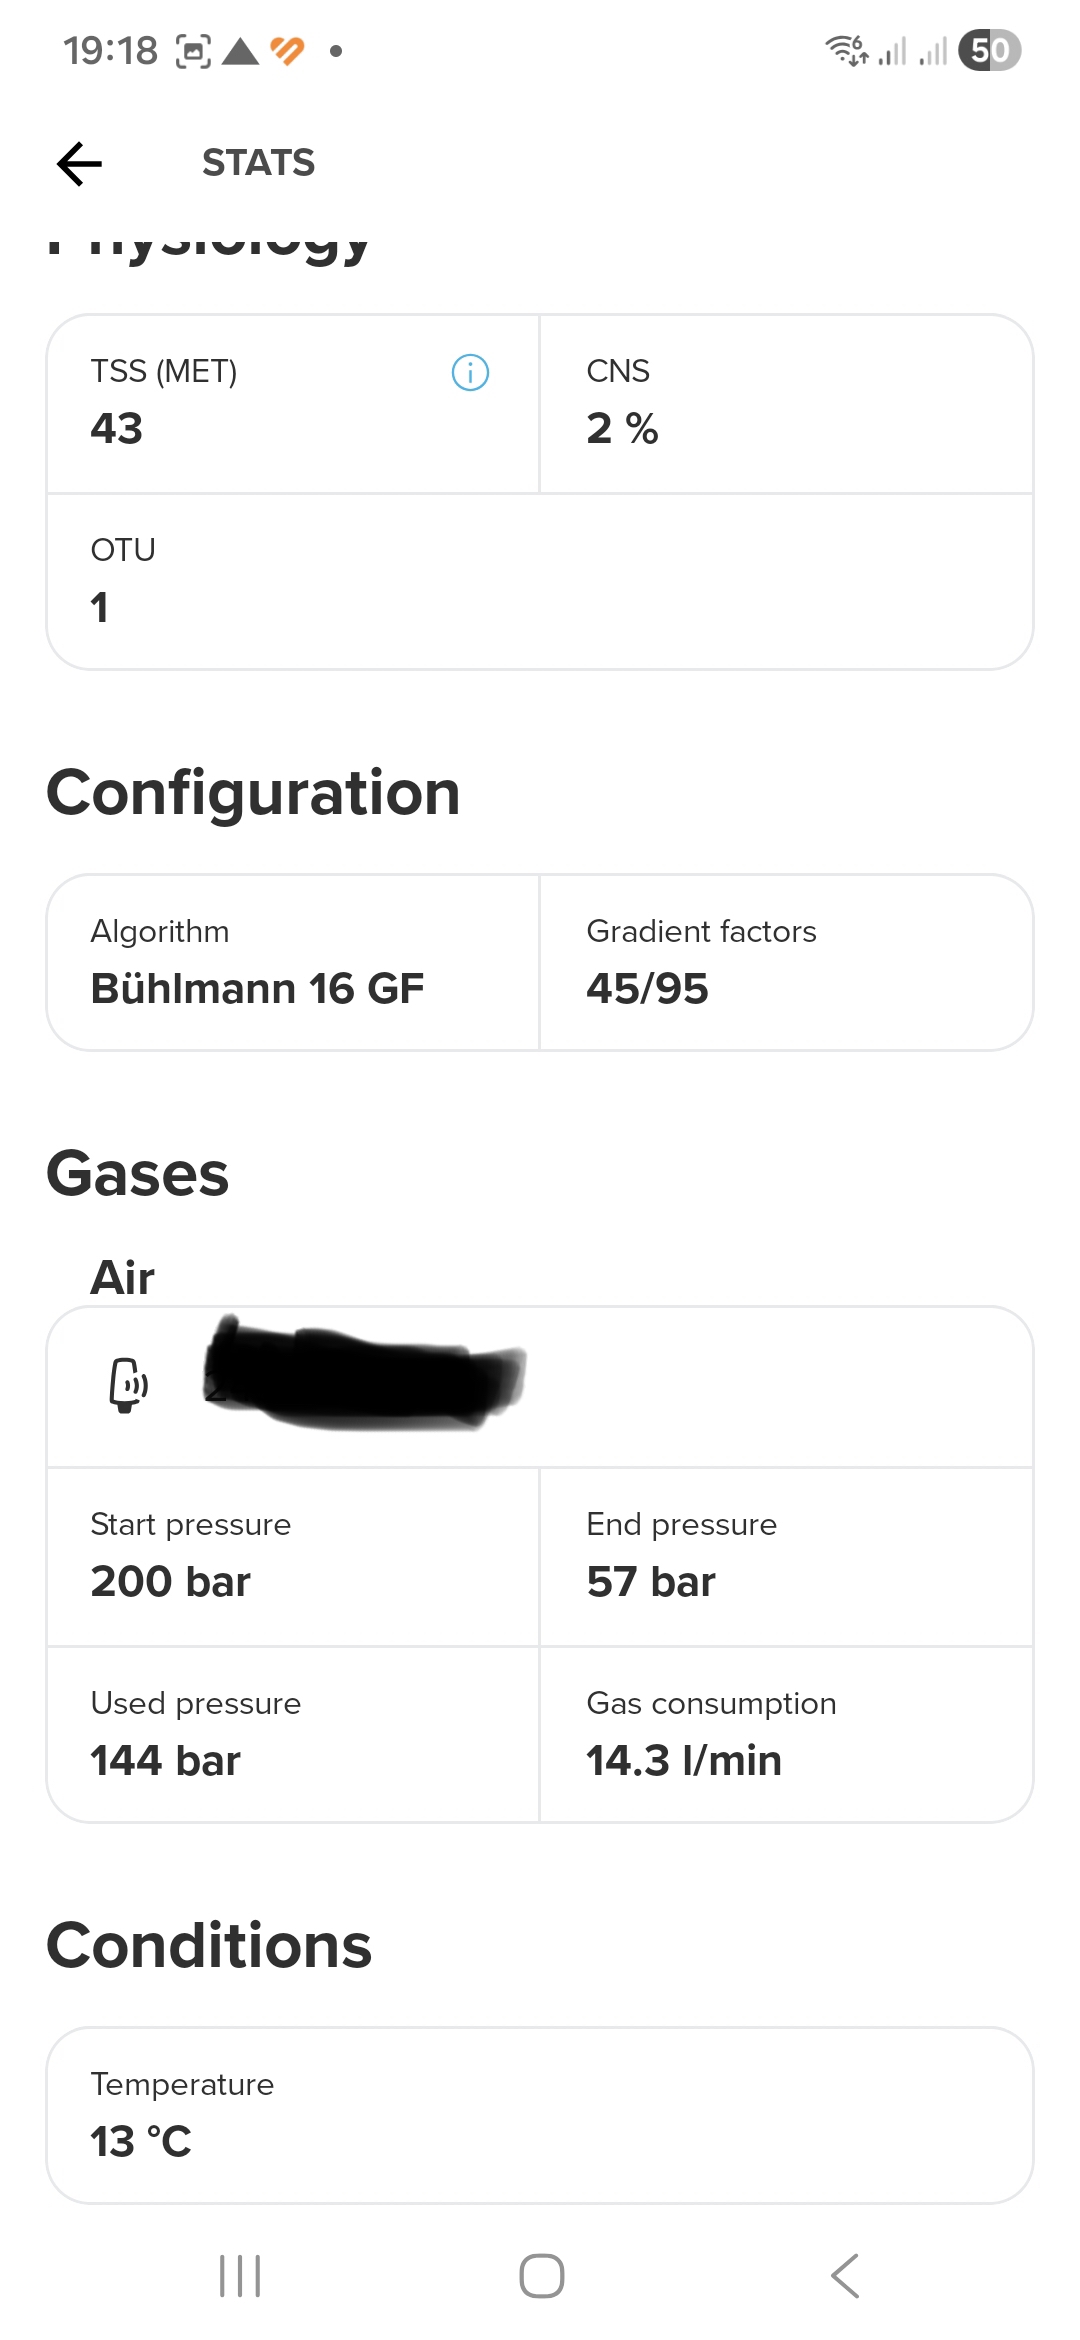Tap the battery indicator in status bar
Viewport: 1080px width, 2340px height.
pos(989,50)
